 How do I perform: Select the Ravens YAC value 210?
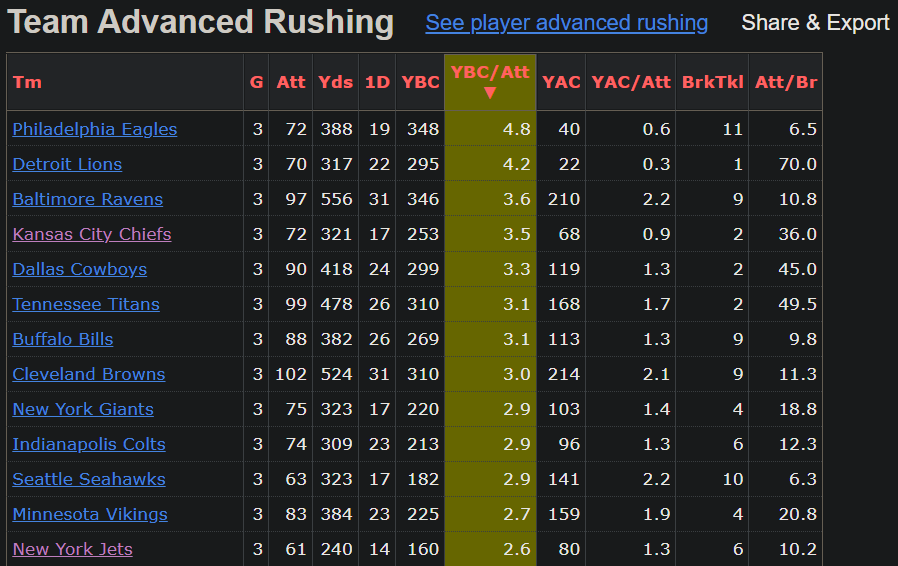564,199
